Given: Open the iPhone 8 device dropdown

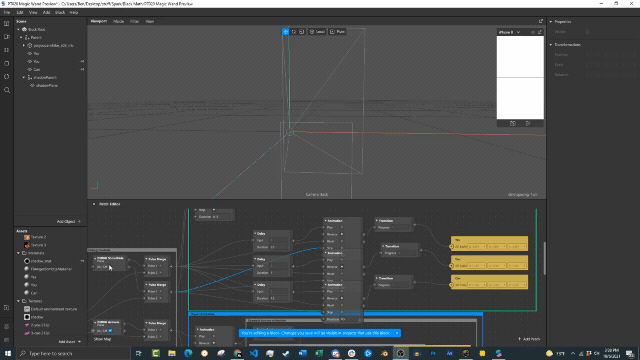Looking at the screenshot, I should coord(509,32).
